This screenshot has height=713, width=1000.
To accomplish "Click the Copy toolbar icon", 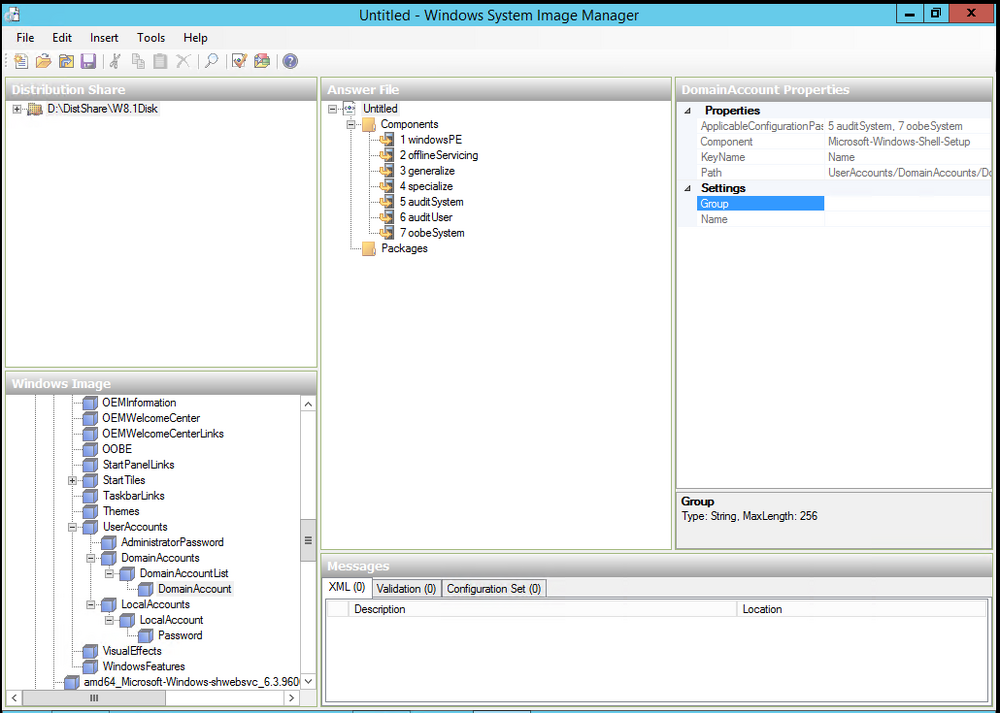I will click(138, 61).
